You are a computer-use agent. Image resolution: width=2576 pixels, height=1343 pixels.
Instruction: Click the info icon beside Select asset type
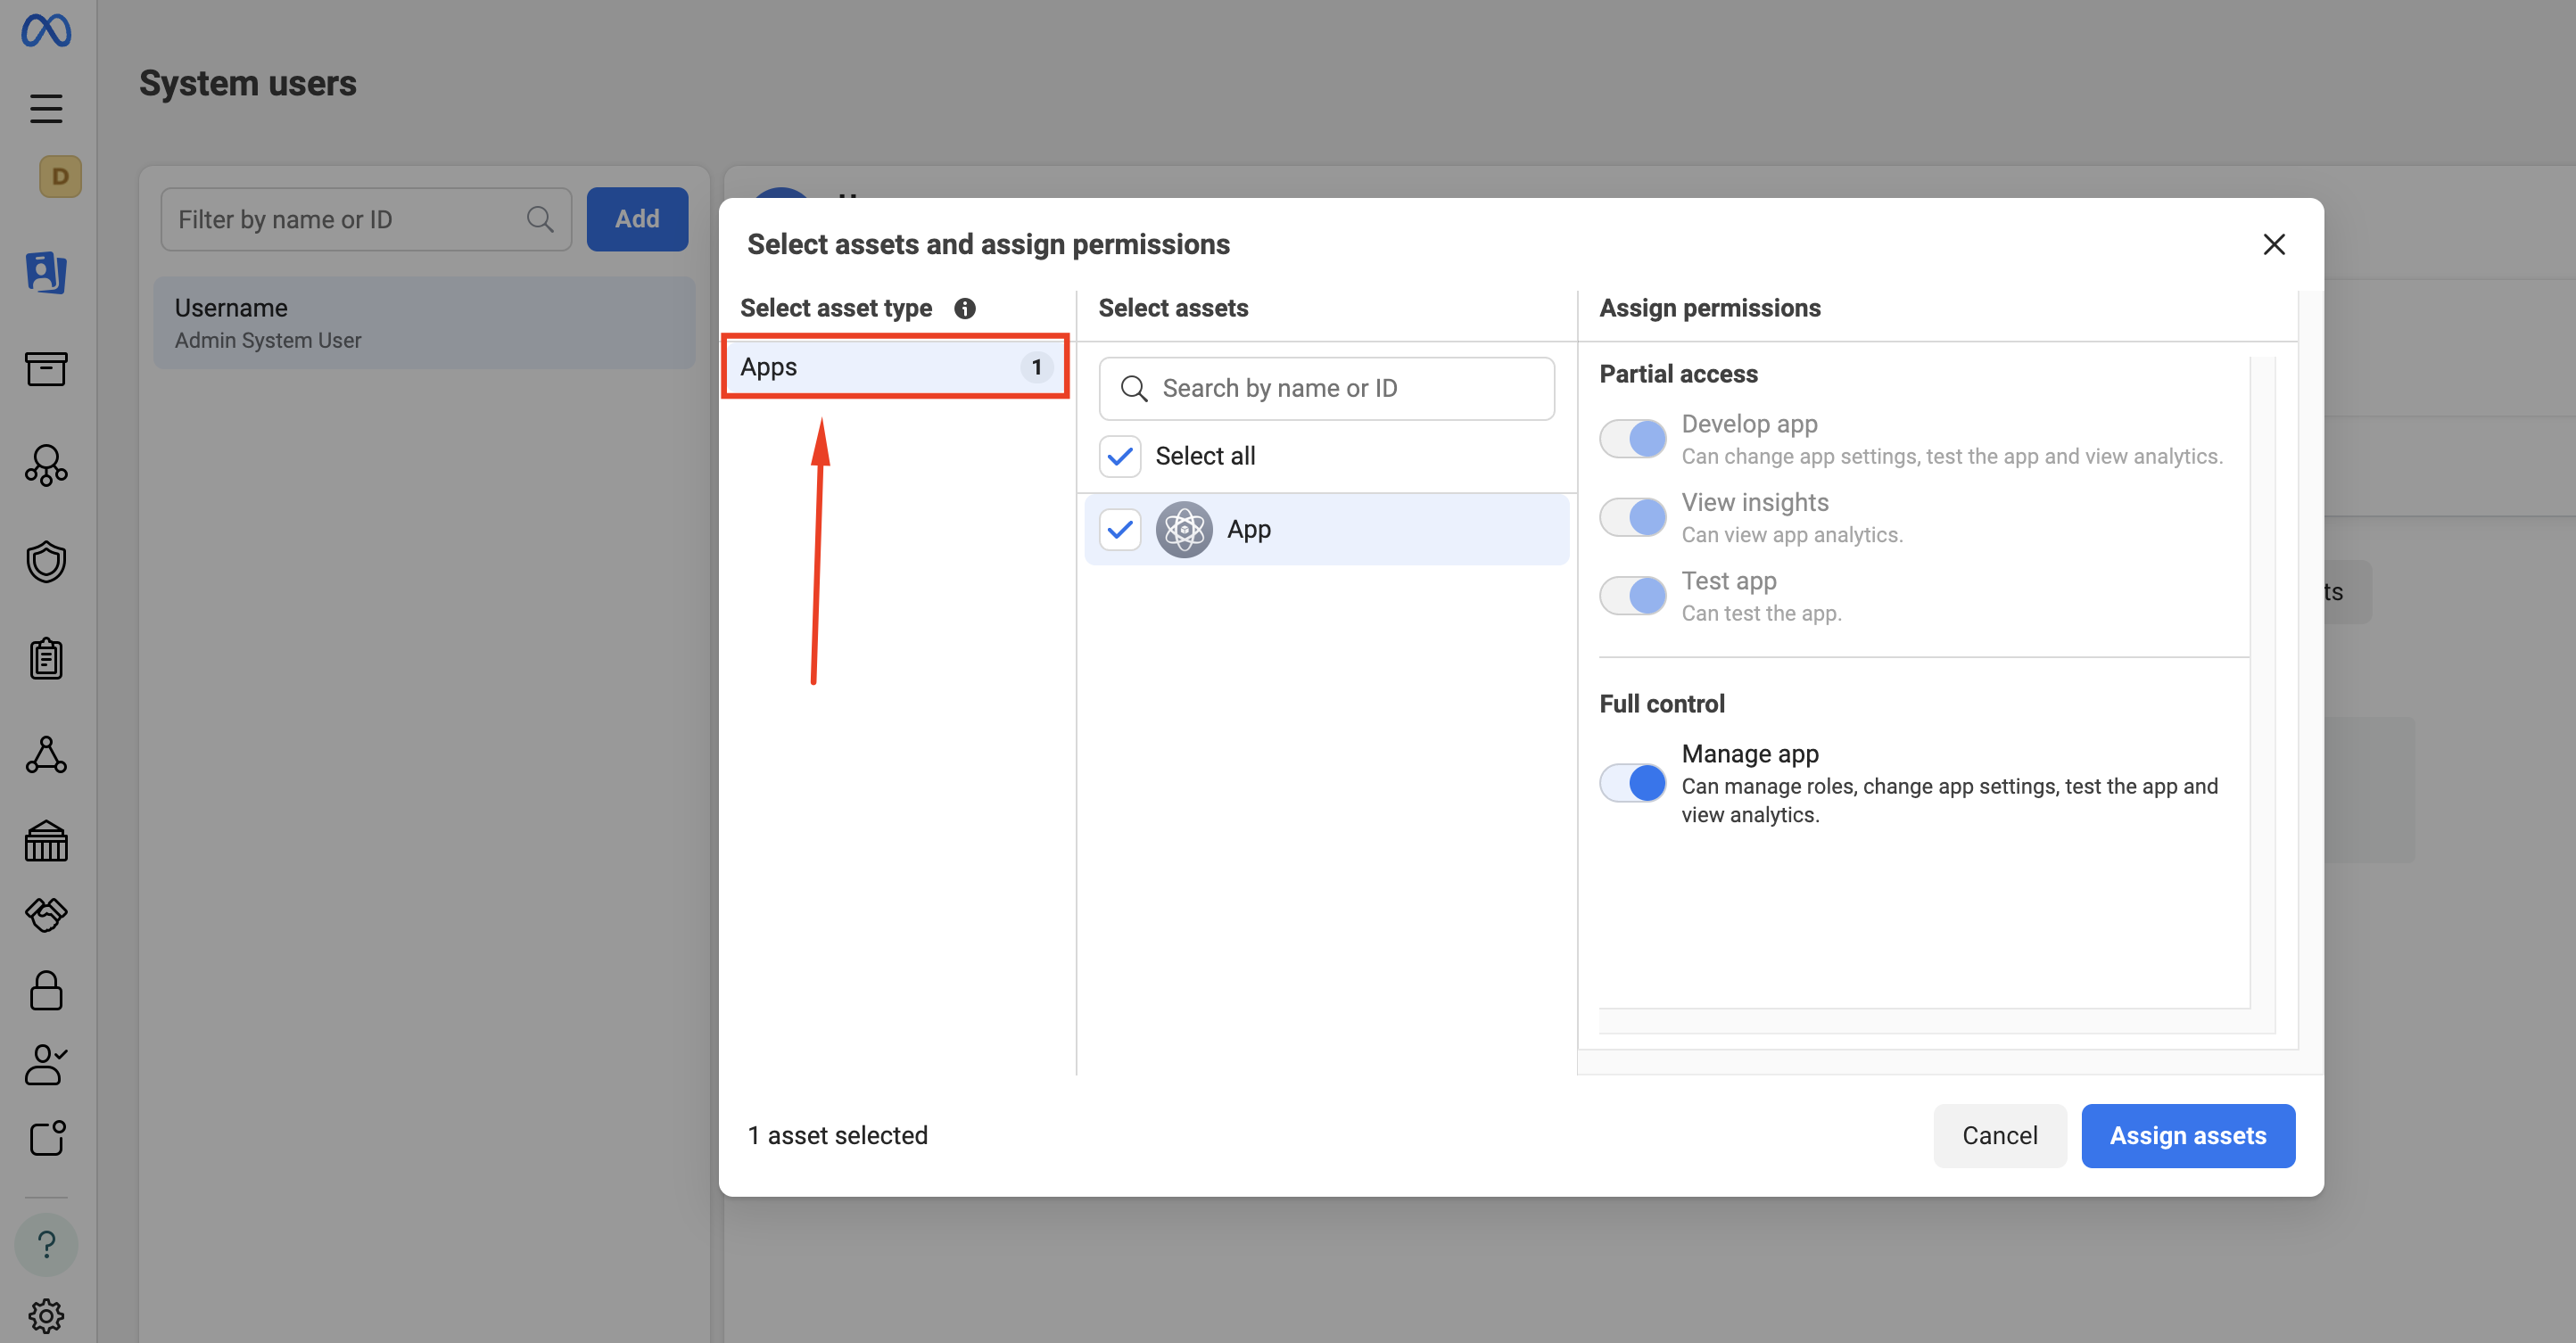[x=964, y=308]
